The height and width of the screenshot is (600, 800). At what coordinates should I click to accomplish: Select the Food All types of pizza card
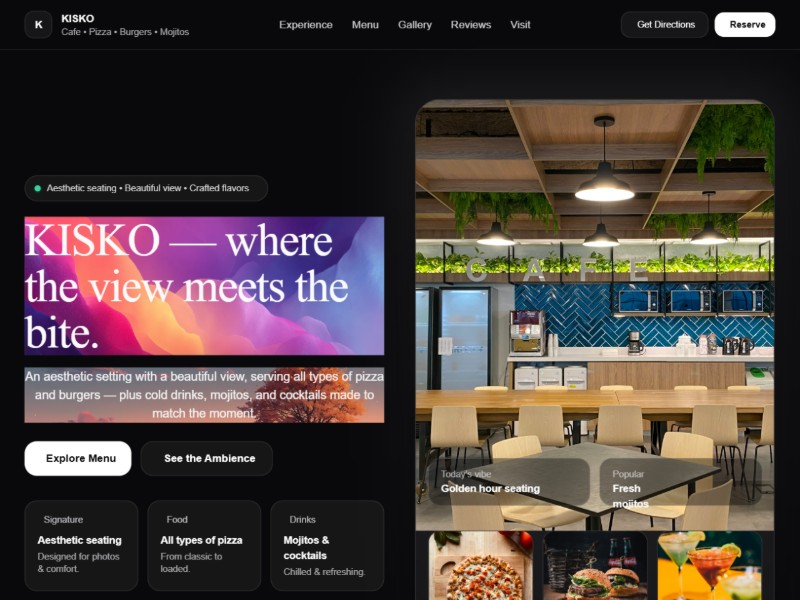[x=204, y=545]
